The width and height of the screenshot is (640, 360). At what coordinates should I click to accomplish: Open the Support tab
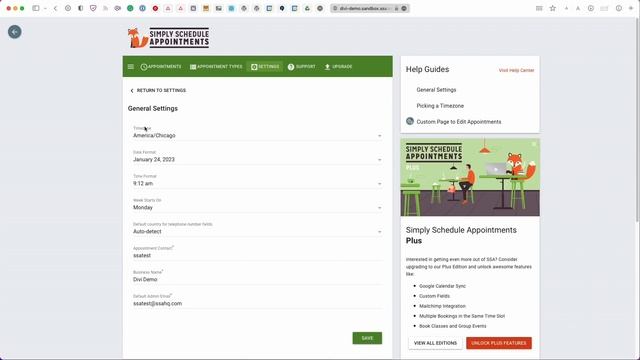click(302, 67)
